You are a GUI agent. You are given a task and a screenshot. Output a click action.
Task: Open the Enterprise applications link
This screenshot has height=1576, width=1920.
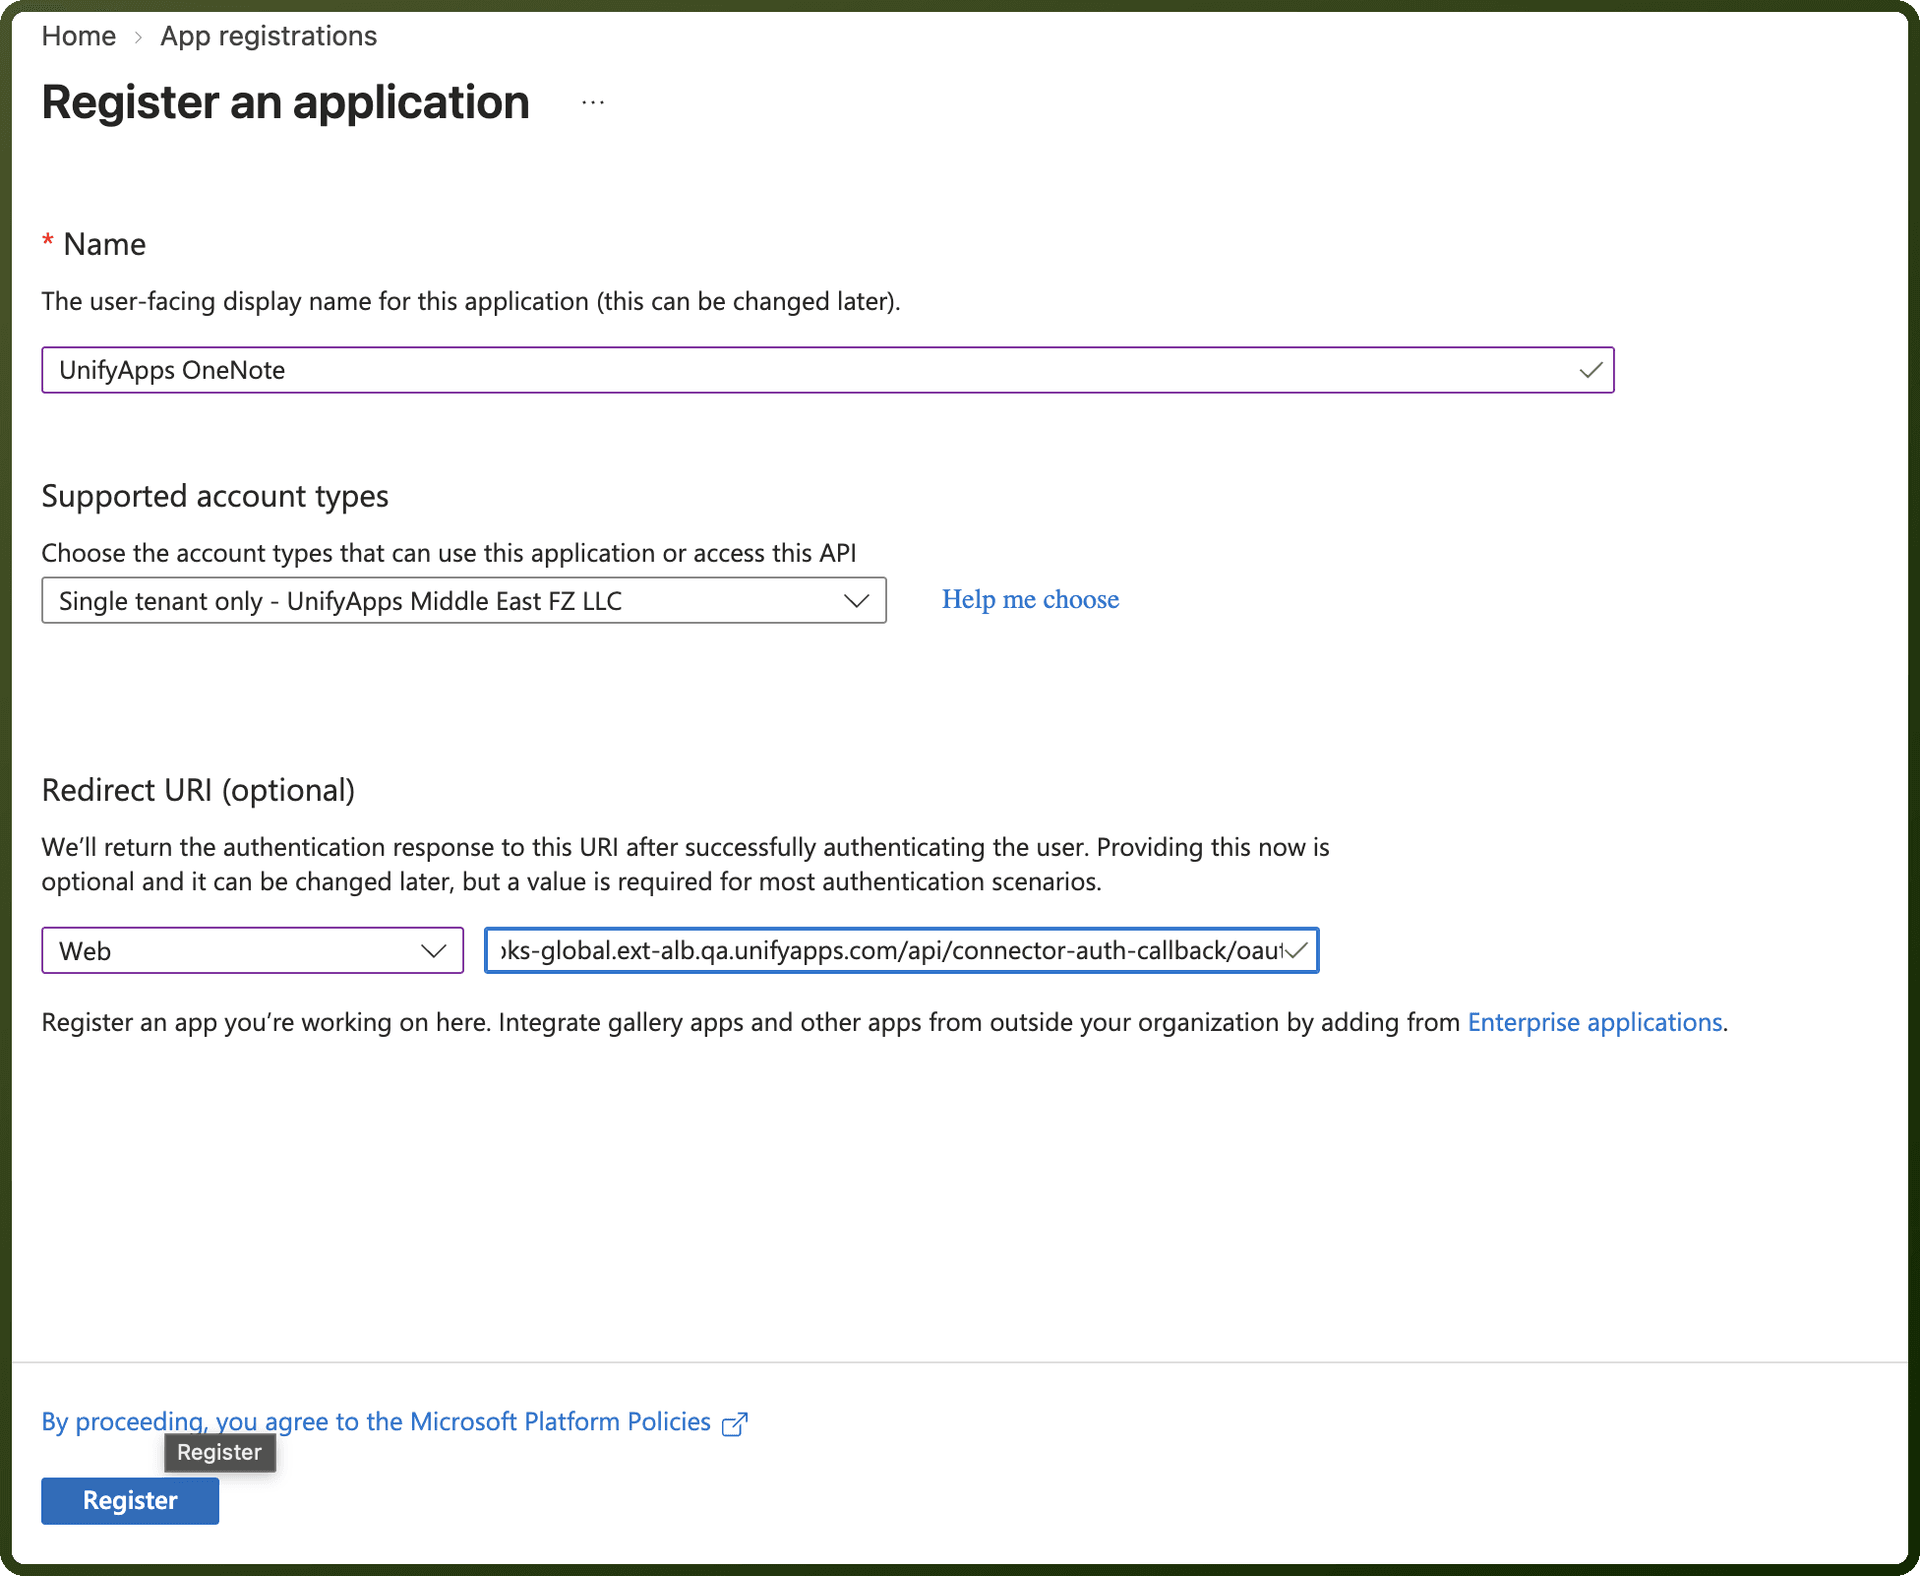(x=1594, y=1022)
